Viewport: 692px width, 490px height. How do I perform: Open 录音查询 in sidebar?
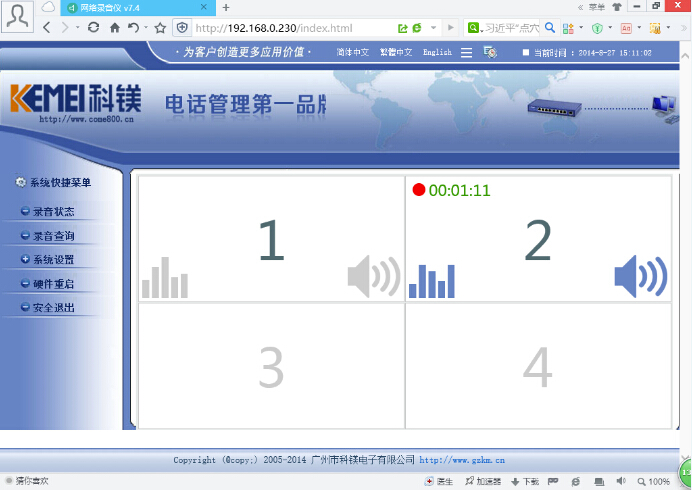(53, 236)
